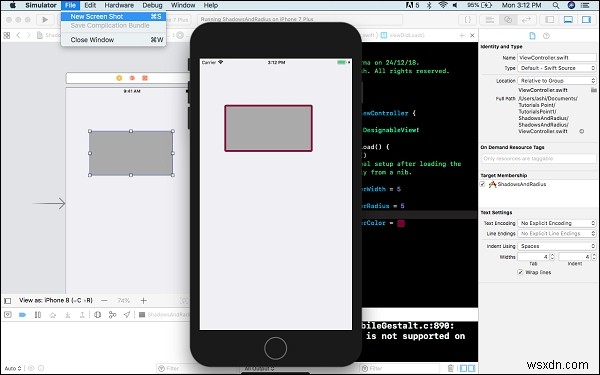Toggle the Wrap lines checkbox

(x=520, y=272)
